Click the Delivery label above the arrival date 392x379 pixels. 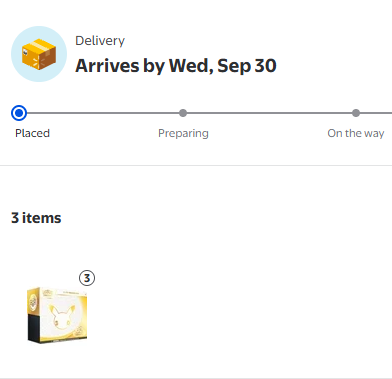pyautogui.click(x=100, y=41)
